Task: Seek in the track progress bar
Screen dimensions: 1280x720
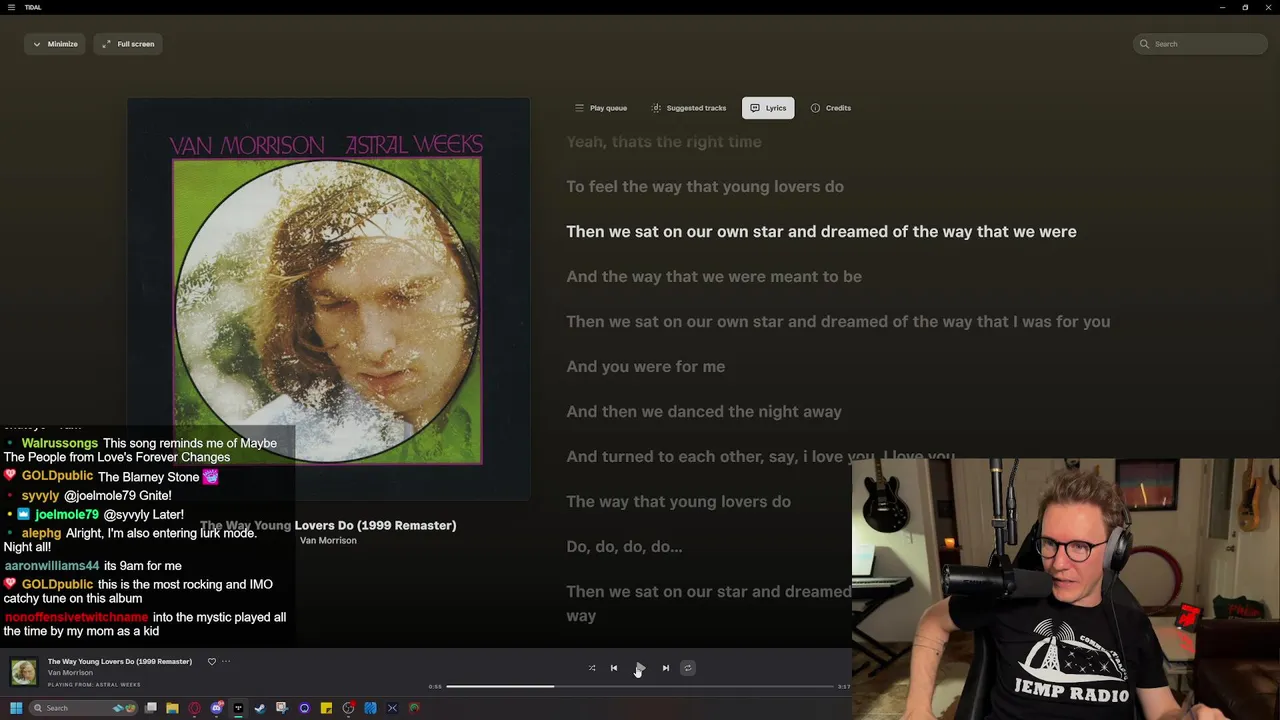Action: pos(640,686)
